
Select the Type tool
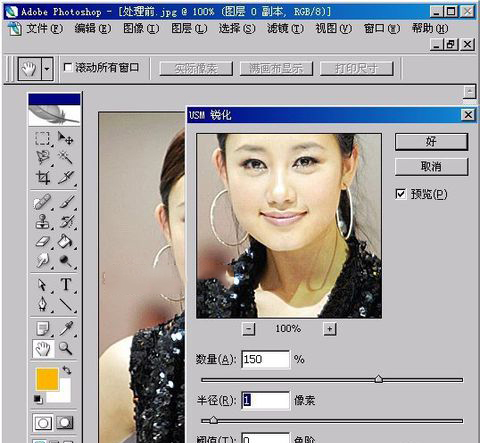click(66, 284)
